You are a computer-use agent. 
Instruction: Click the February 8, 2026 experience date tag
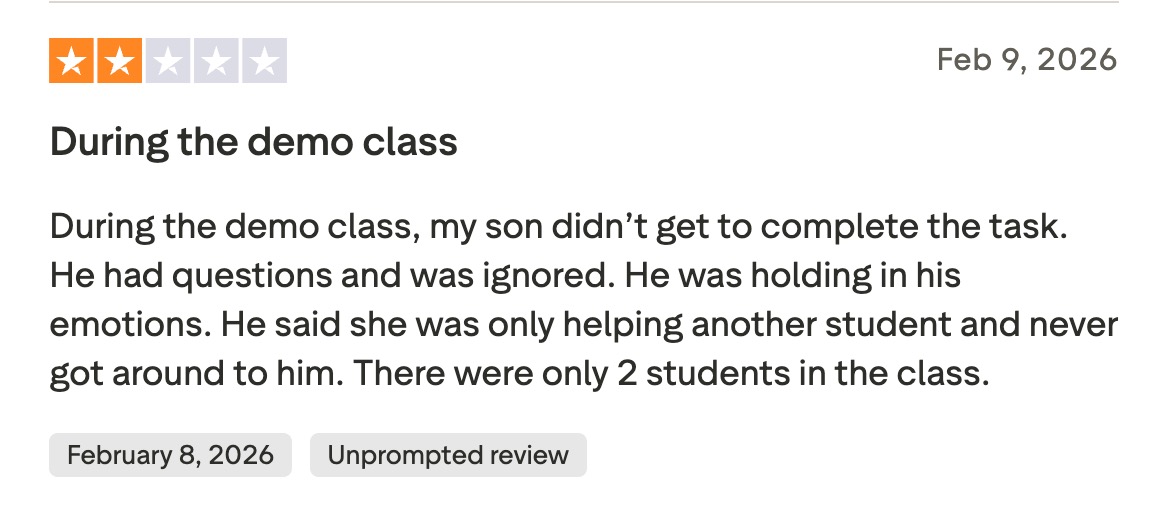click(x=170, y=455)
